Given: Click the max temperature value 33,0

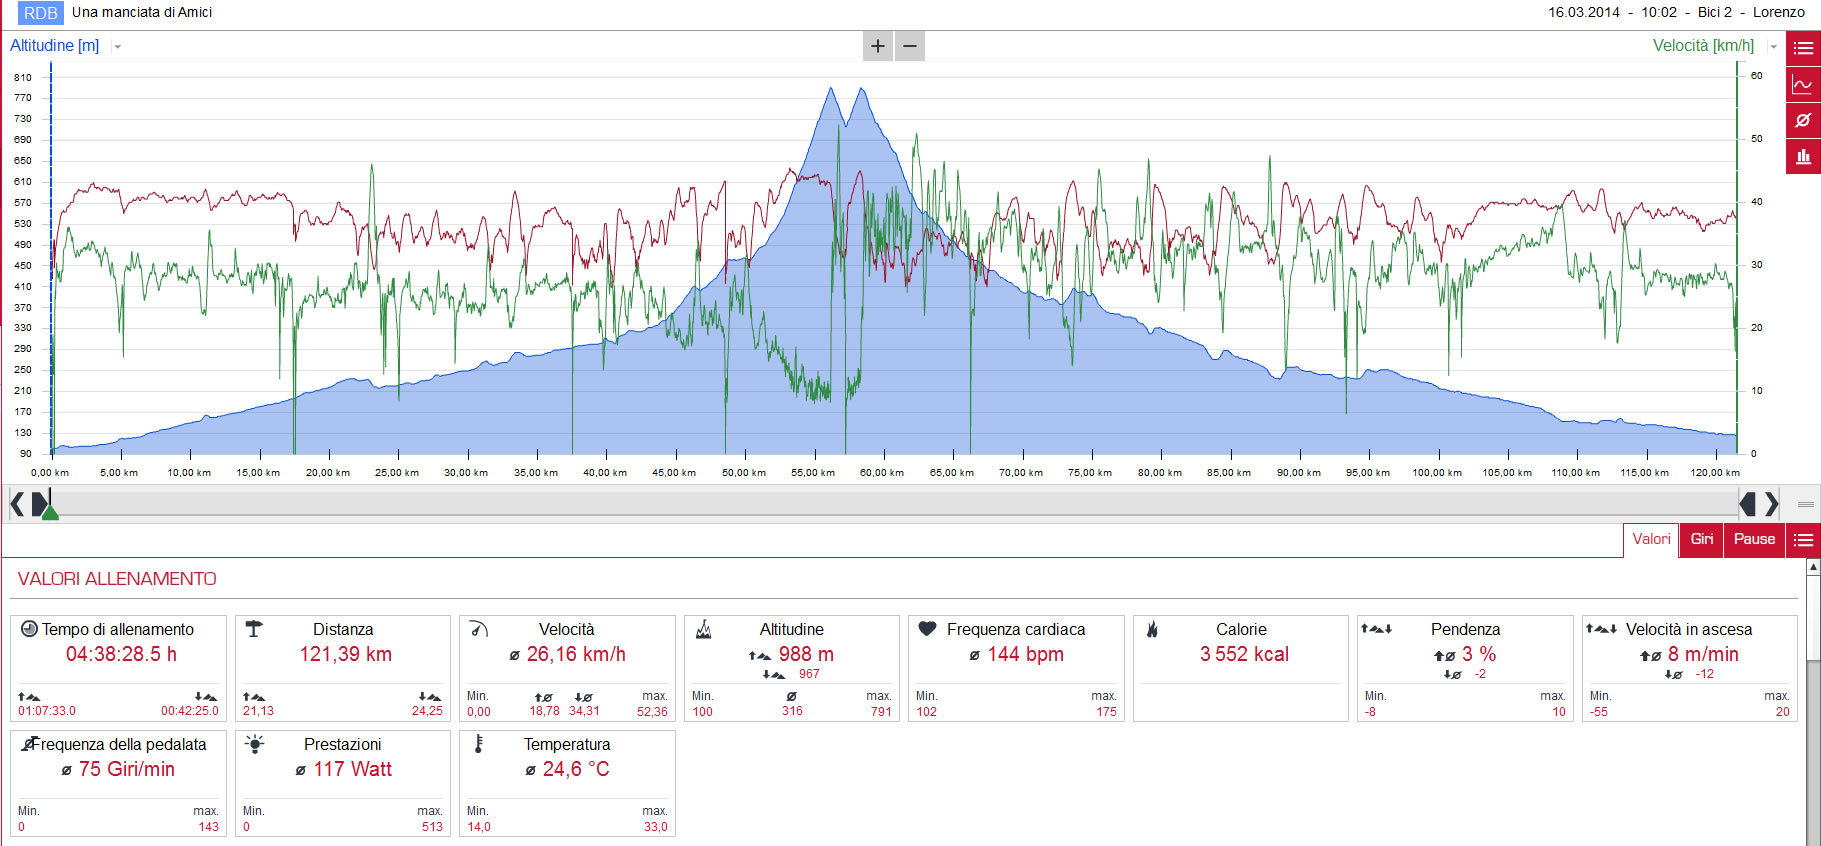Looking at the screenshot, I should (x=656, y=827).
